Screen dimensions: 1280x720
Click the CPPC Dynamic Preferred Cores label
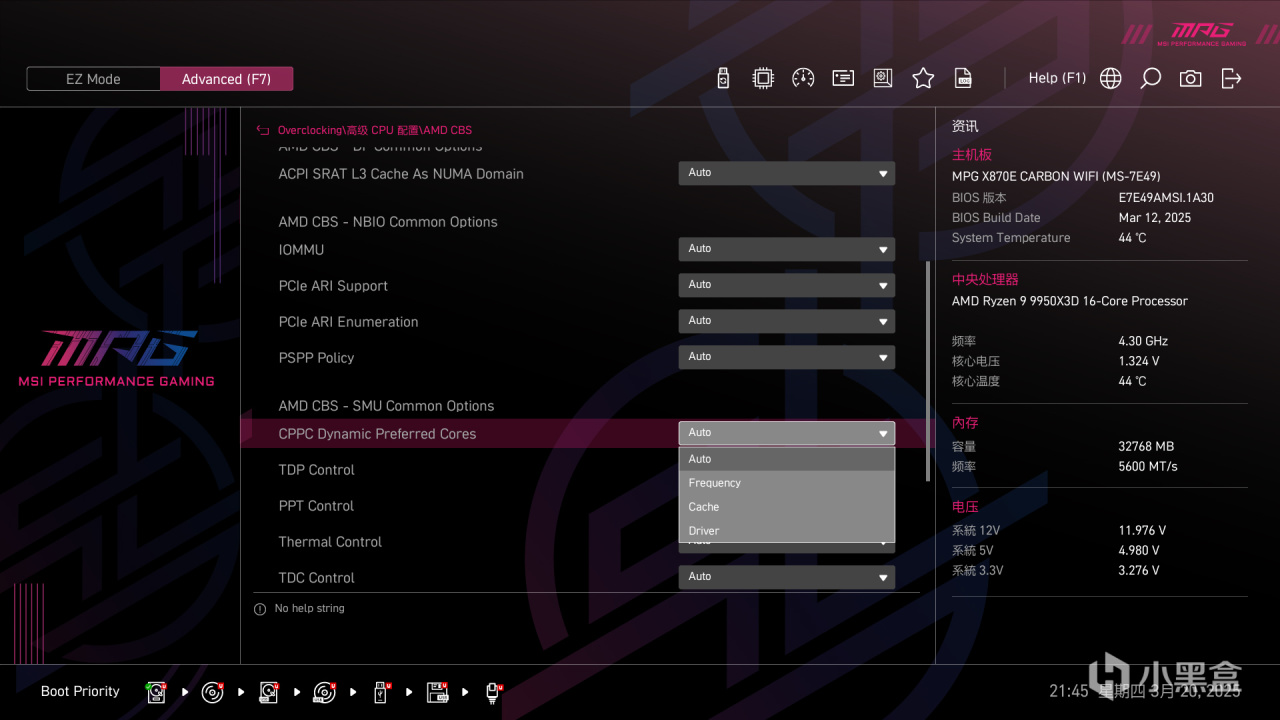pyautogui.click(x=378, y=434)
